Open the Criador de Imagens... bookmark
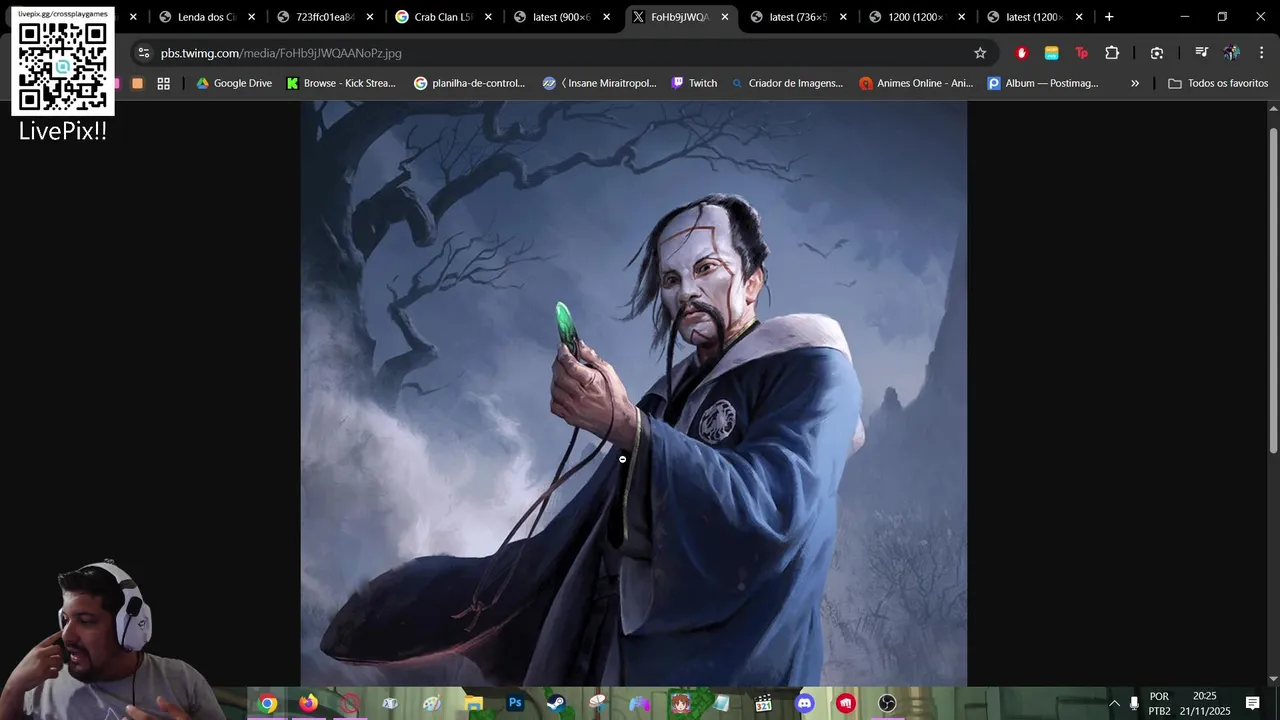Image resolution: width=1280 pixels, height=720 pixels. pyautogui.click(x=787, y=83)
